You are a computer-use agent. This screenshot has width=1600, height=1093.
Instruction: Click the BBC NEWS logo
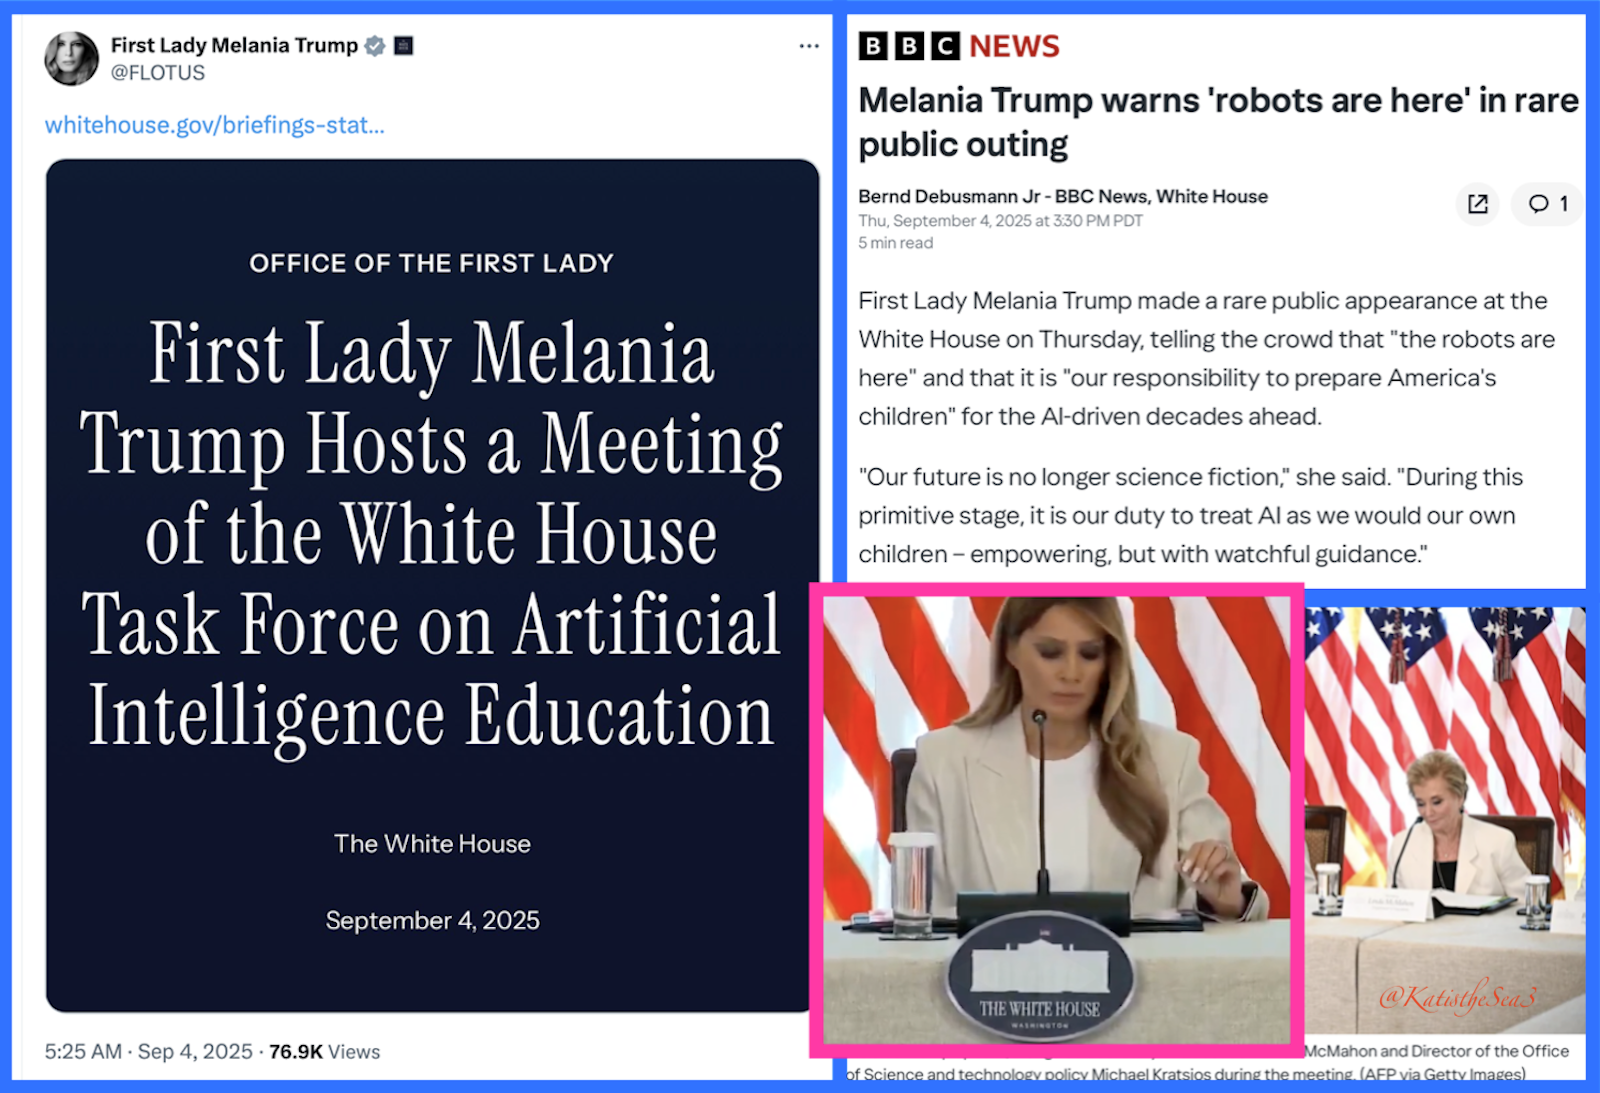(x=959, y=46)
